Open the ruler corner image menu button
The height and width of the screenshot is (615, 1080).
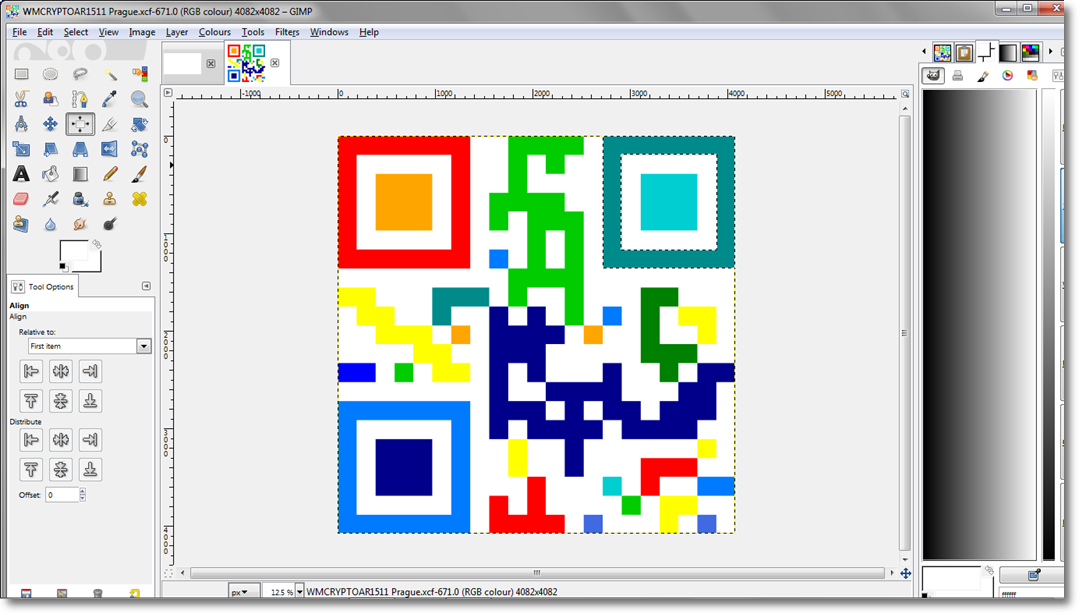click(x=168, y=92)
